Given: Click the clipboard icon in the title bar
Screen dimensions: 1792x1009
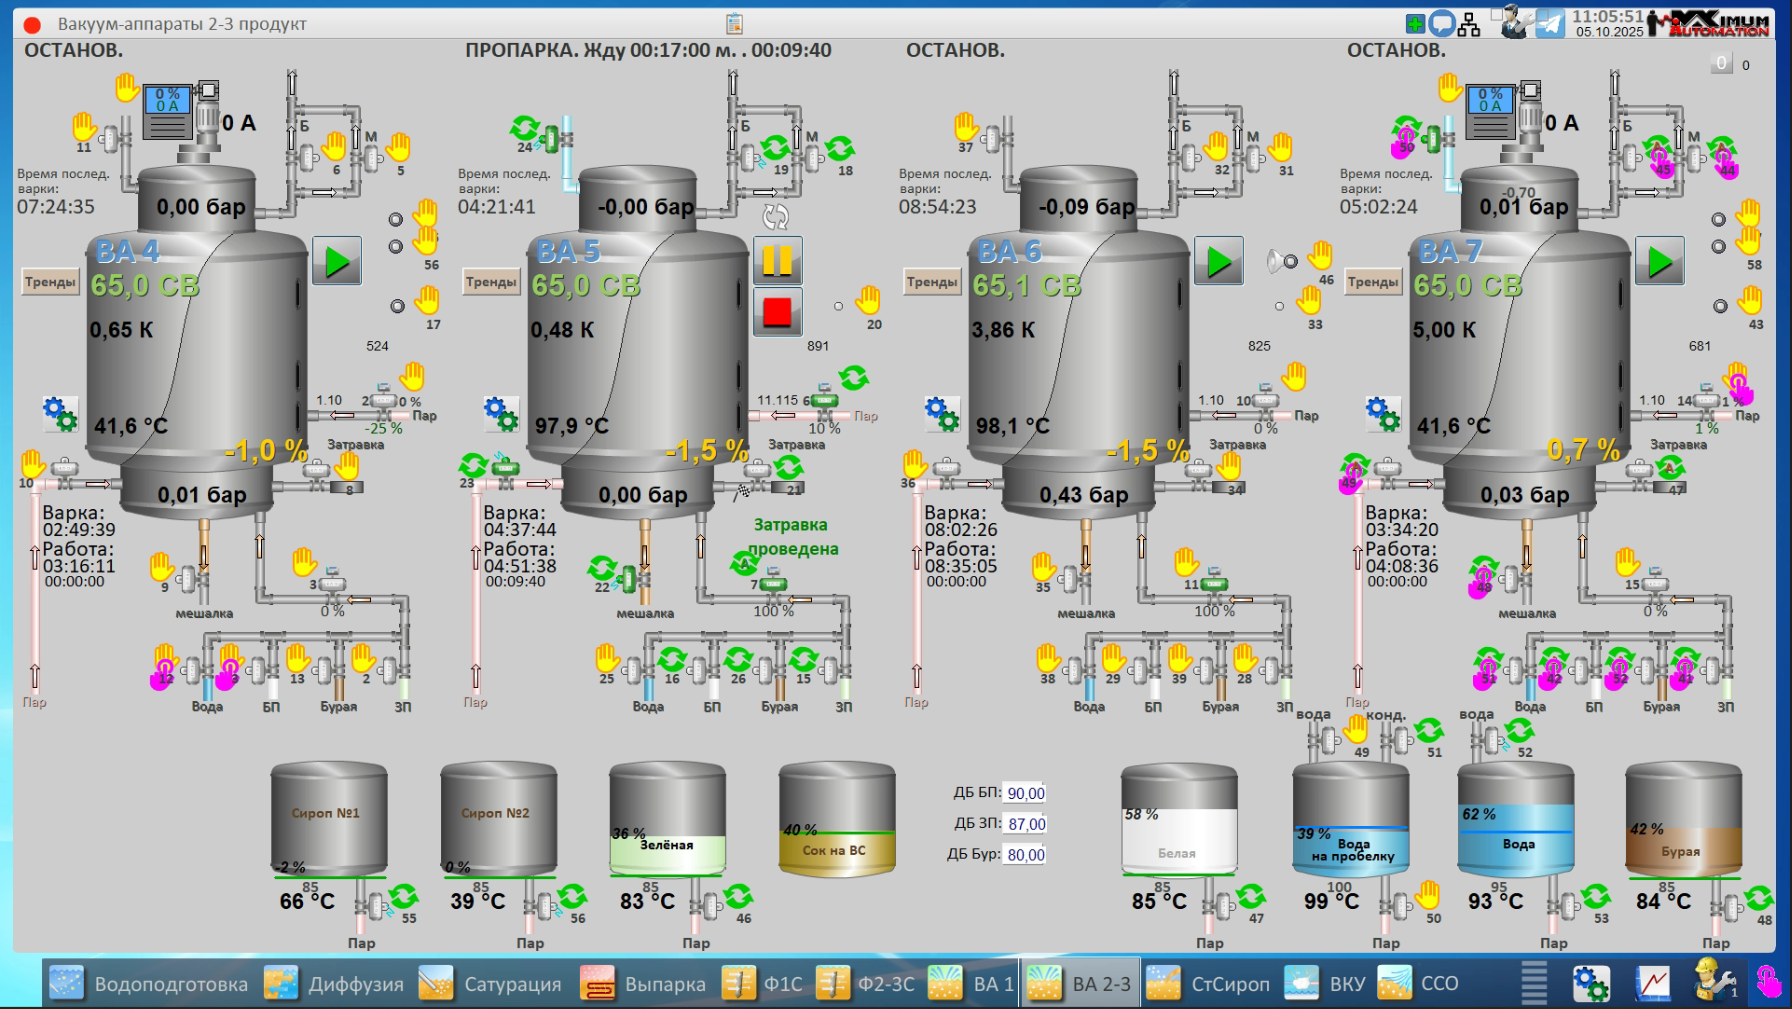Looking at the screenshot, I should point(734,23).
